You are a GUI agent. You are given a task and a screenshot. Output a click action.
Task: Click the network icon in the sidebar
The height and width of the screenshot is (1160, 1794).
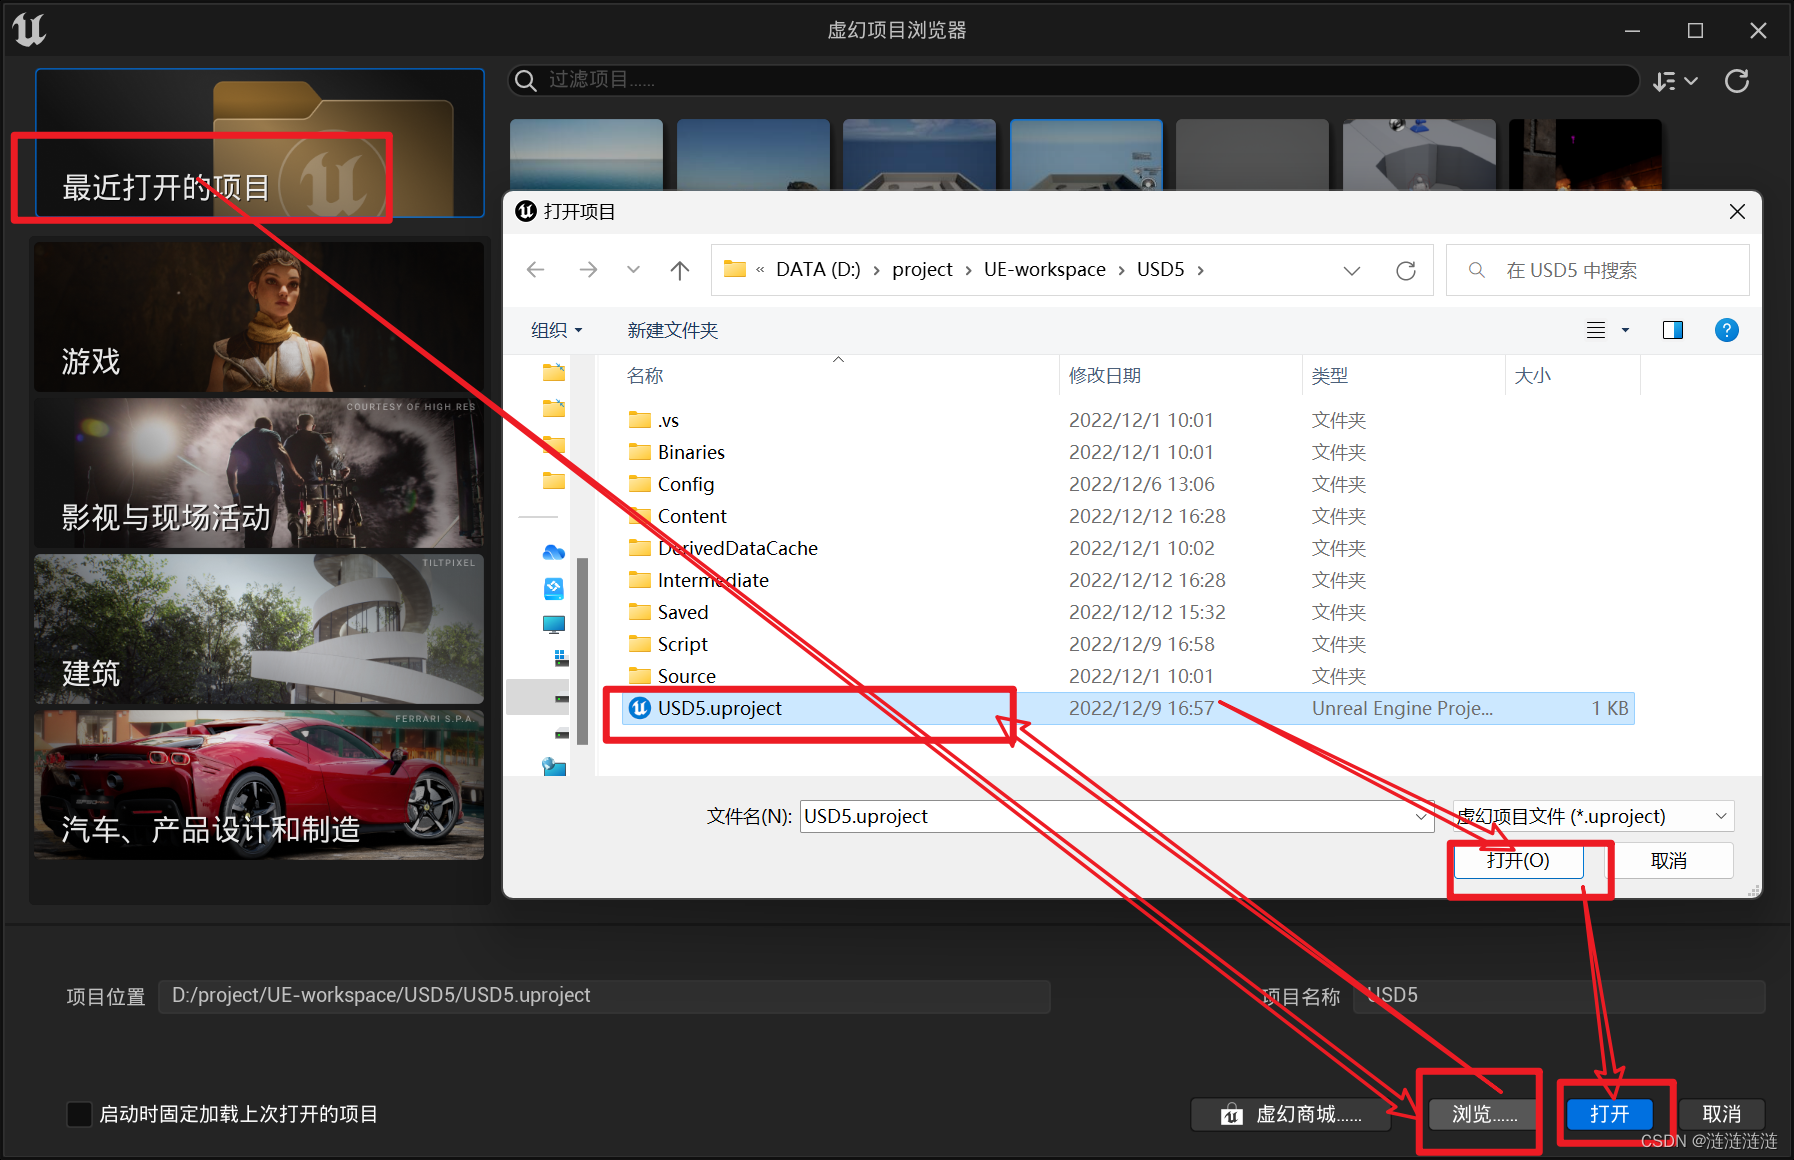(553, 767)
